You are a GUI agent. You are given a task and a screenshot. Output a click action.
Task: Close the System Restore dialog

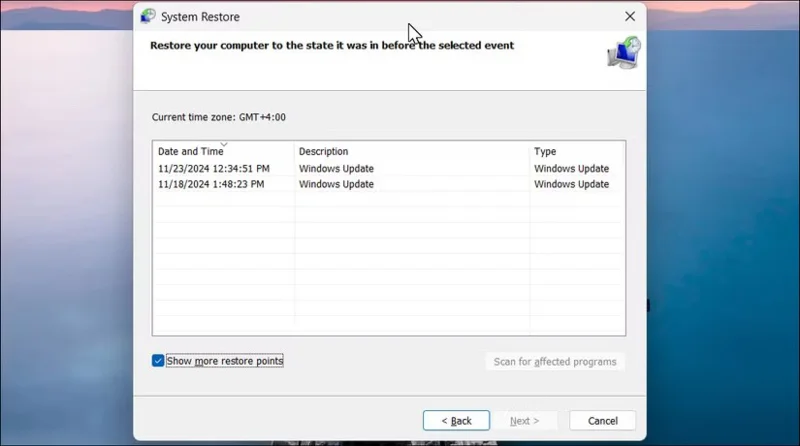pos(629,16)
